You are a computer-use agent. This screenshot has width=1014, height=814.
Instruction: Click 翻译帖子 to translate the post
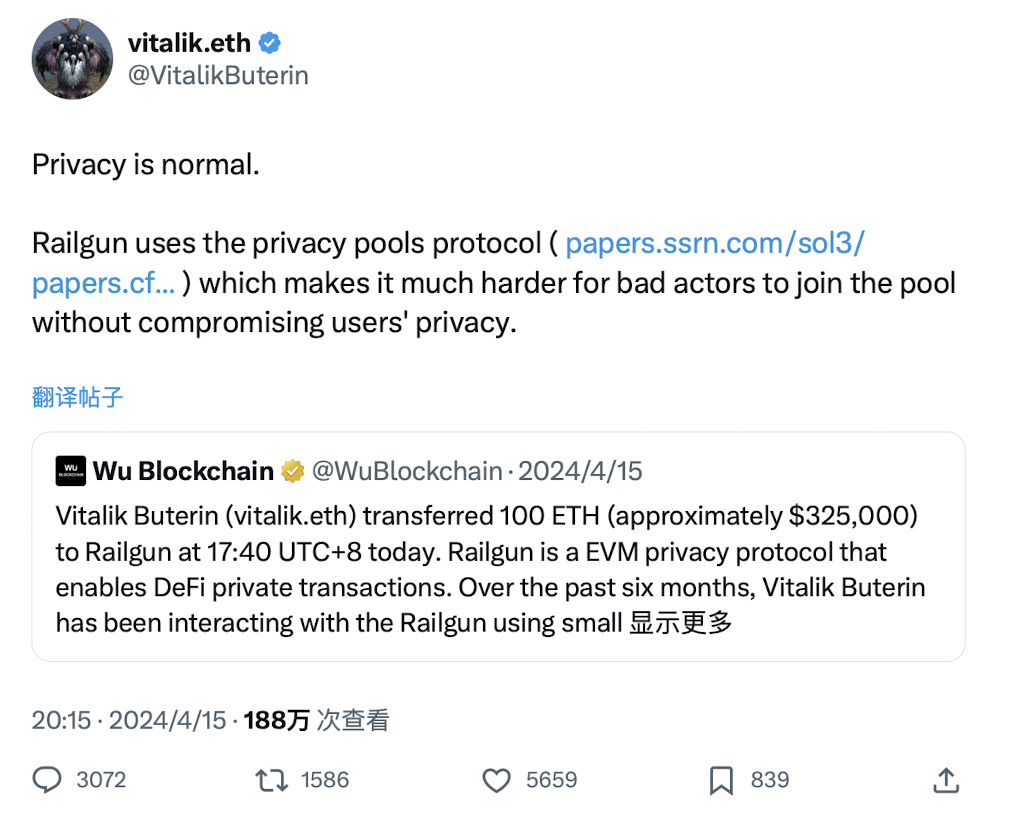pyautogui.click(x=77, y=397)
